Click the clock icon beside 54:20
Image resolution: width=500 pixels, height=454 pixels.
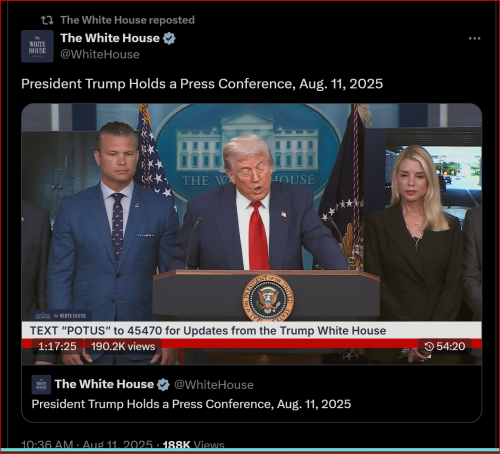point(429,346)
